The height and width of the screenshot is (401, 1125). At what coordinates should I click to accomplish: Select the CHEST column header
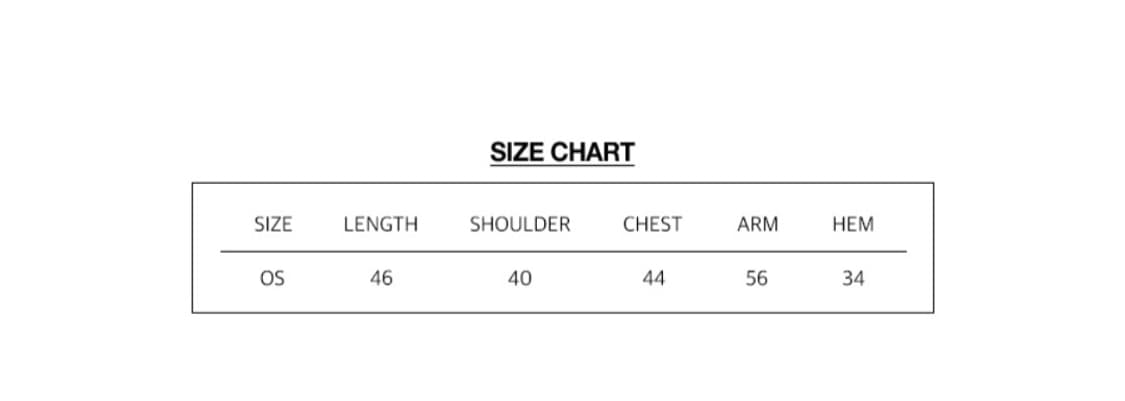652,225
